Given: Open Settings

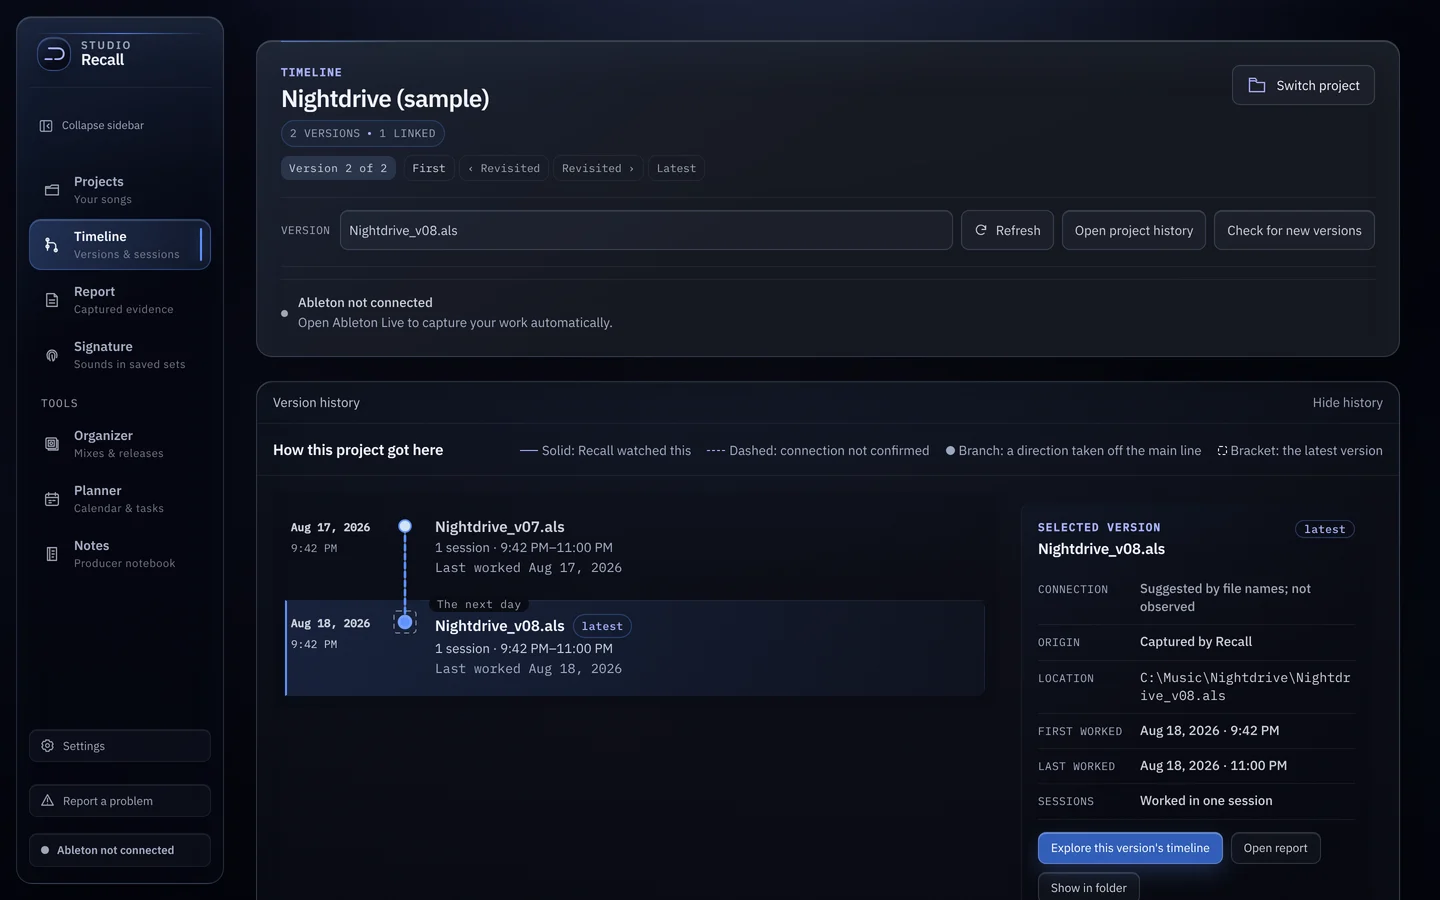Looking at the screenshot, I should [120, 746].
